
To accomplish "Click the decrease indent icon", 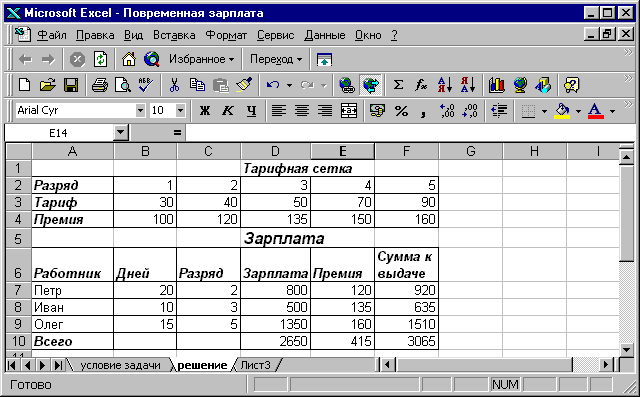I will click(x=499, y=111).
